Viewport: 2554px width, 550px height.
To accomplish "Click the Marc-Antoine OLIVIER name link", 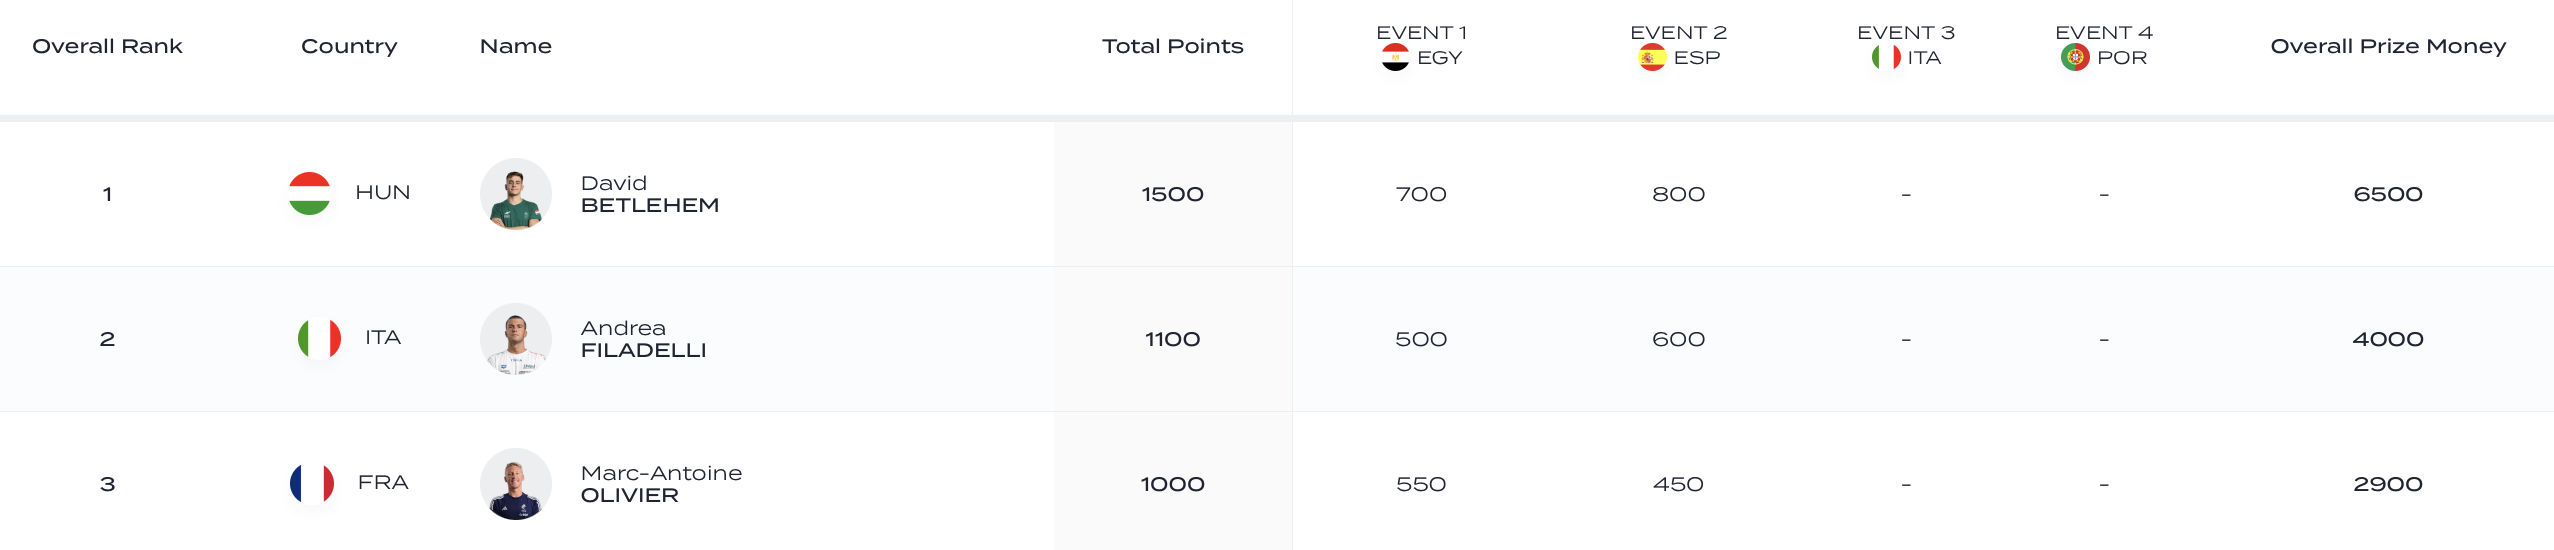I will (661, 484).
